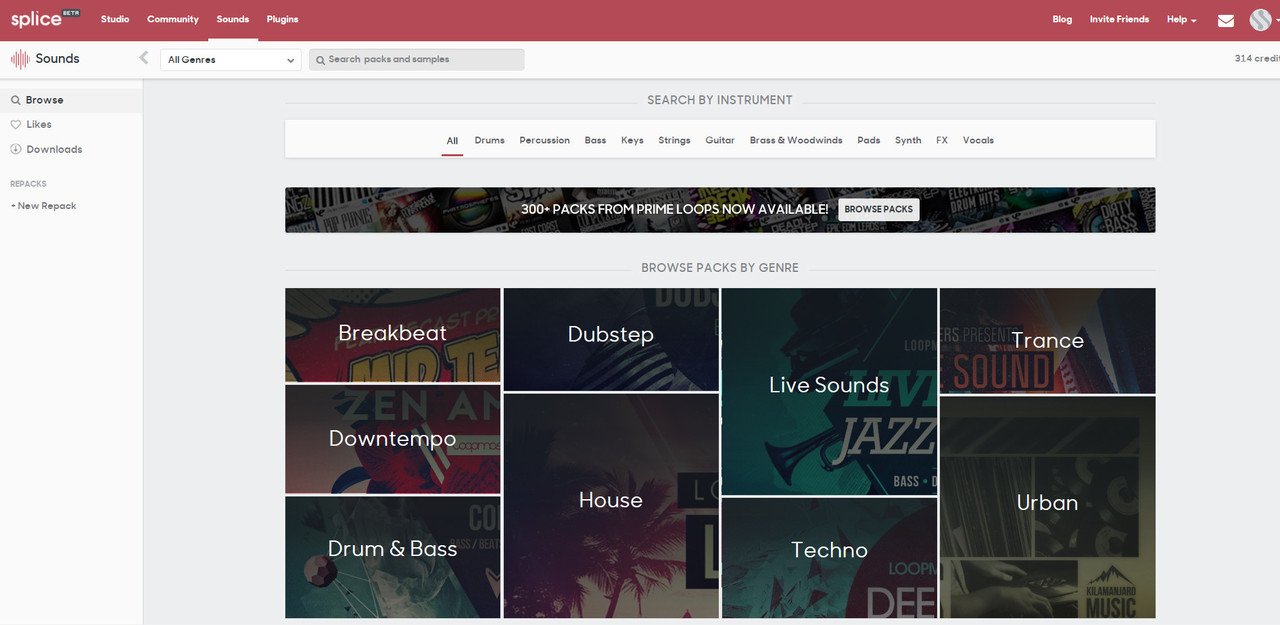The height and width of the screenshot is (625, 1280).
Task: Enable the Vocals instrument filter
Action: coord(978,140)
